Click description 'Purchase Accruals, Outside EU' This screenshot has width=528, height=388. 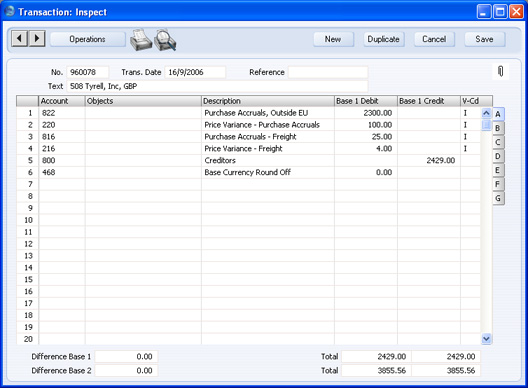pos(256,113)
